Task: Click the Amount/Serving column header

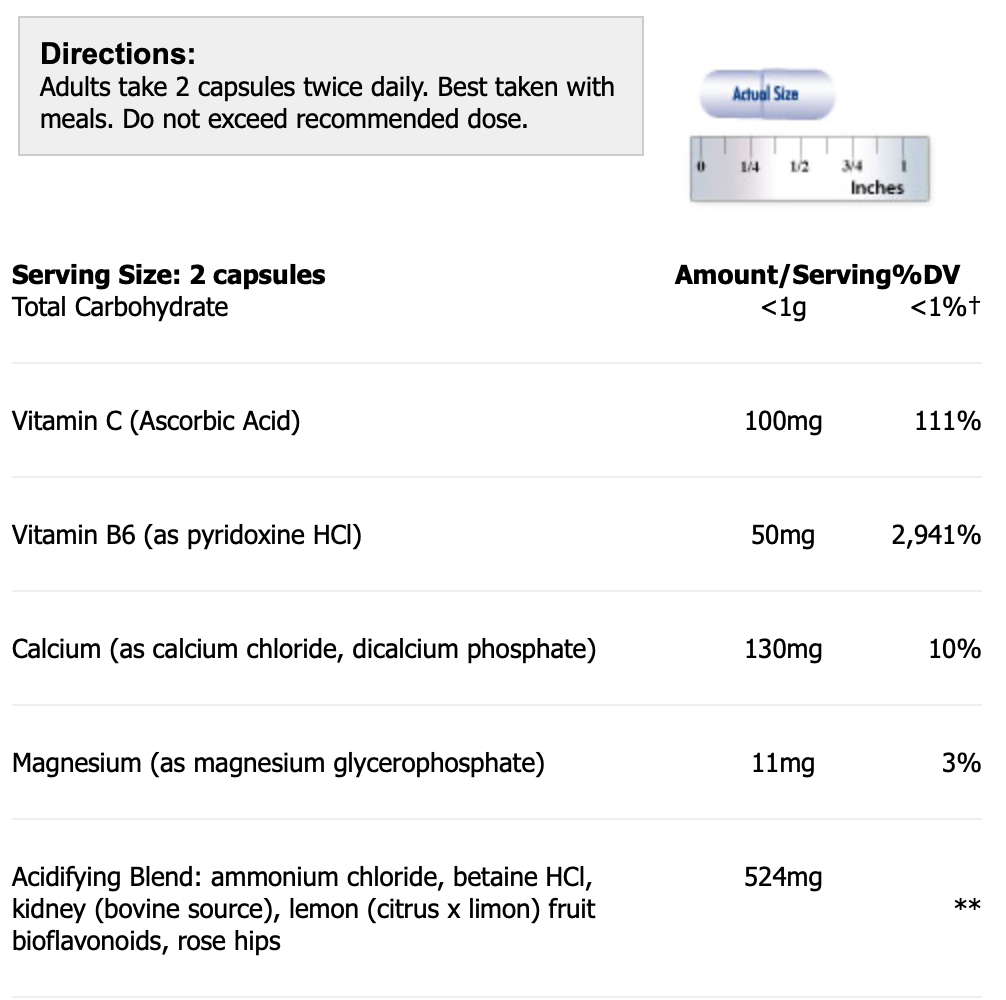Action: point(782,275)
